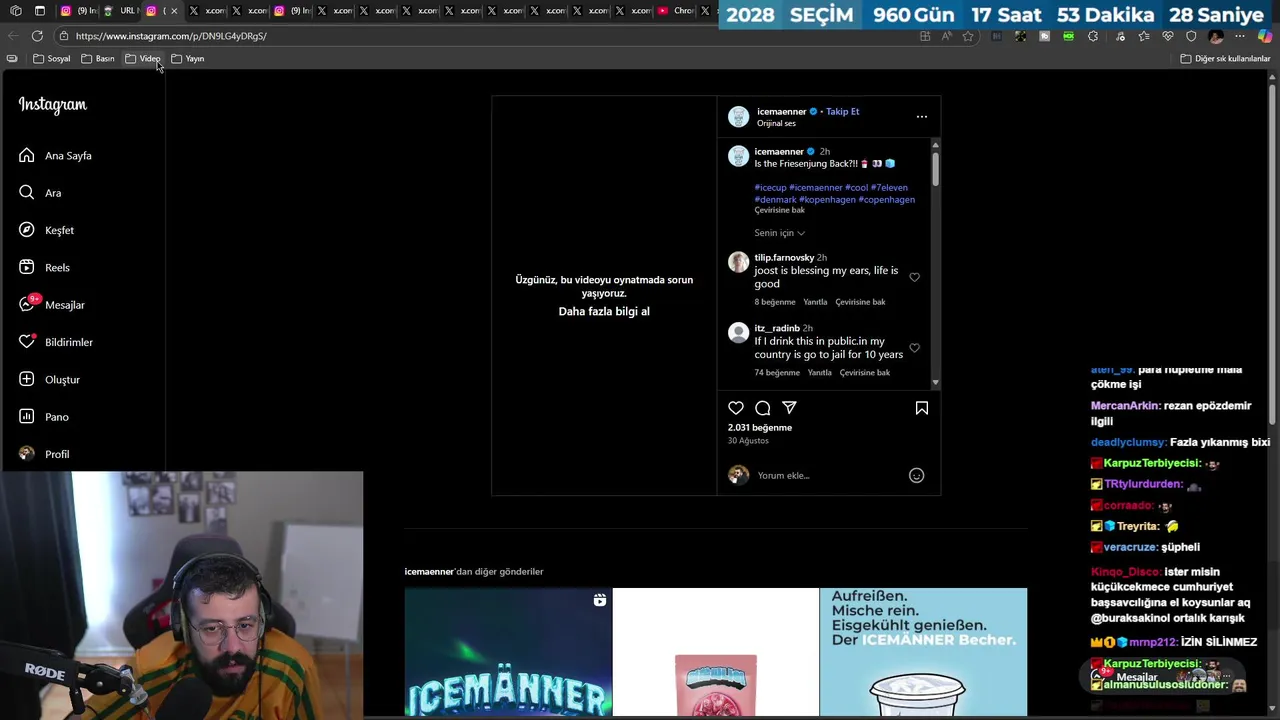The image size is (1280, 720).
Task: Open #copenhagen hashtag link
Action: 886,200
